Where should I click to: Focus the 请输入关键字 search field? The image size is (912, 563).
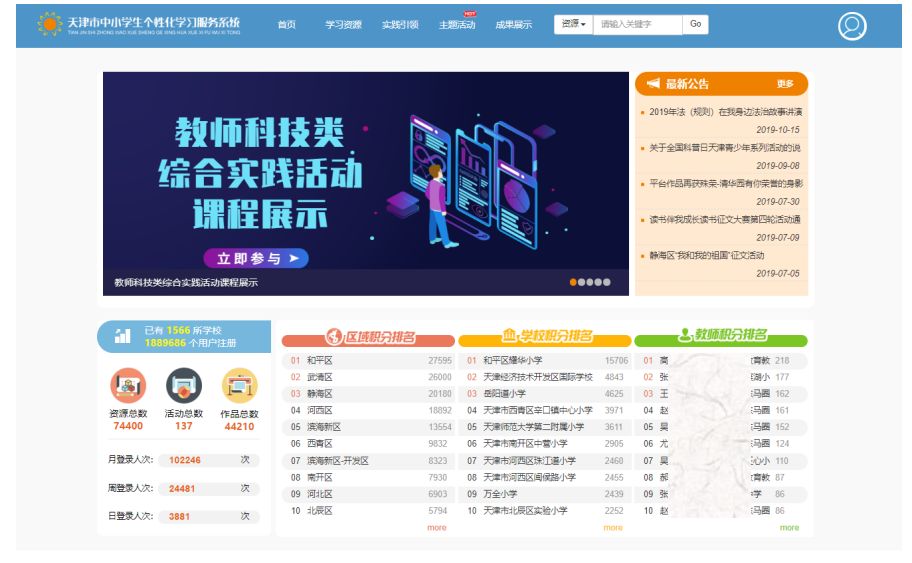[x=638, y=24]
